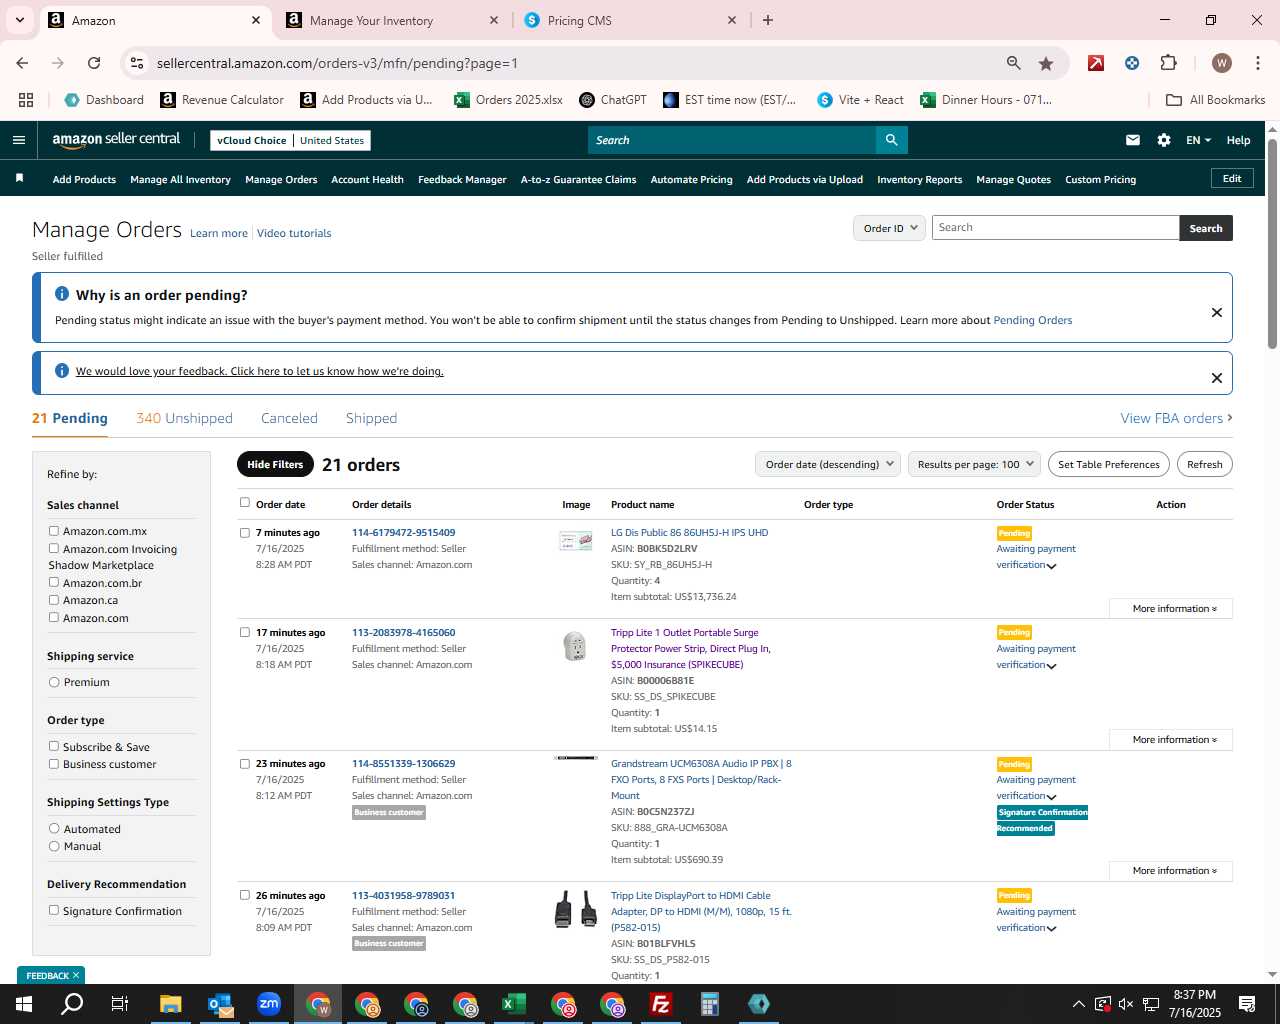Click the Refresh button
This screenshot has width=1280, height=1024.
click(x=1205, y=464)
